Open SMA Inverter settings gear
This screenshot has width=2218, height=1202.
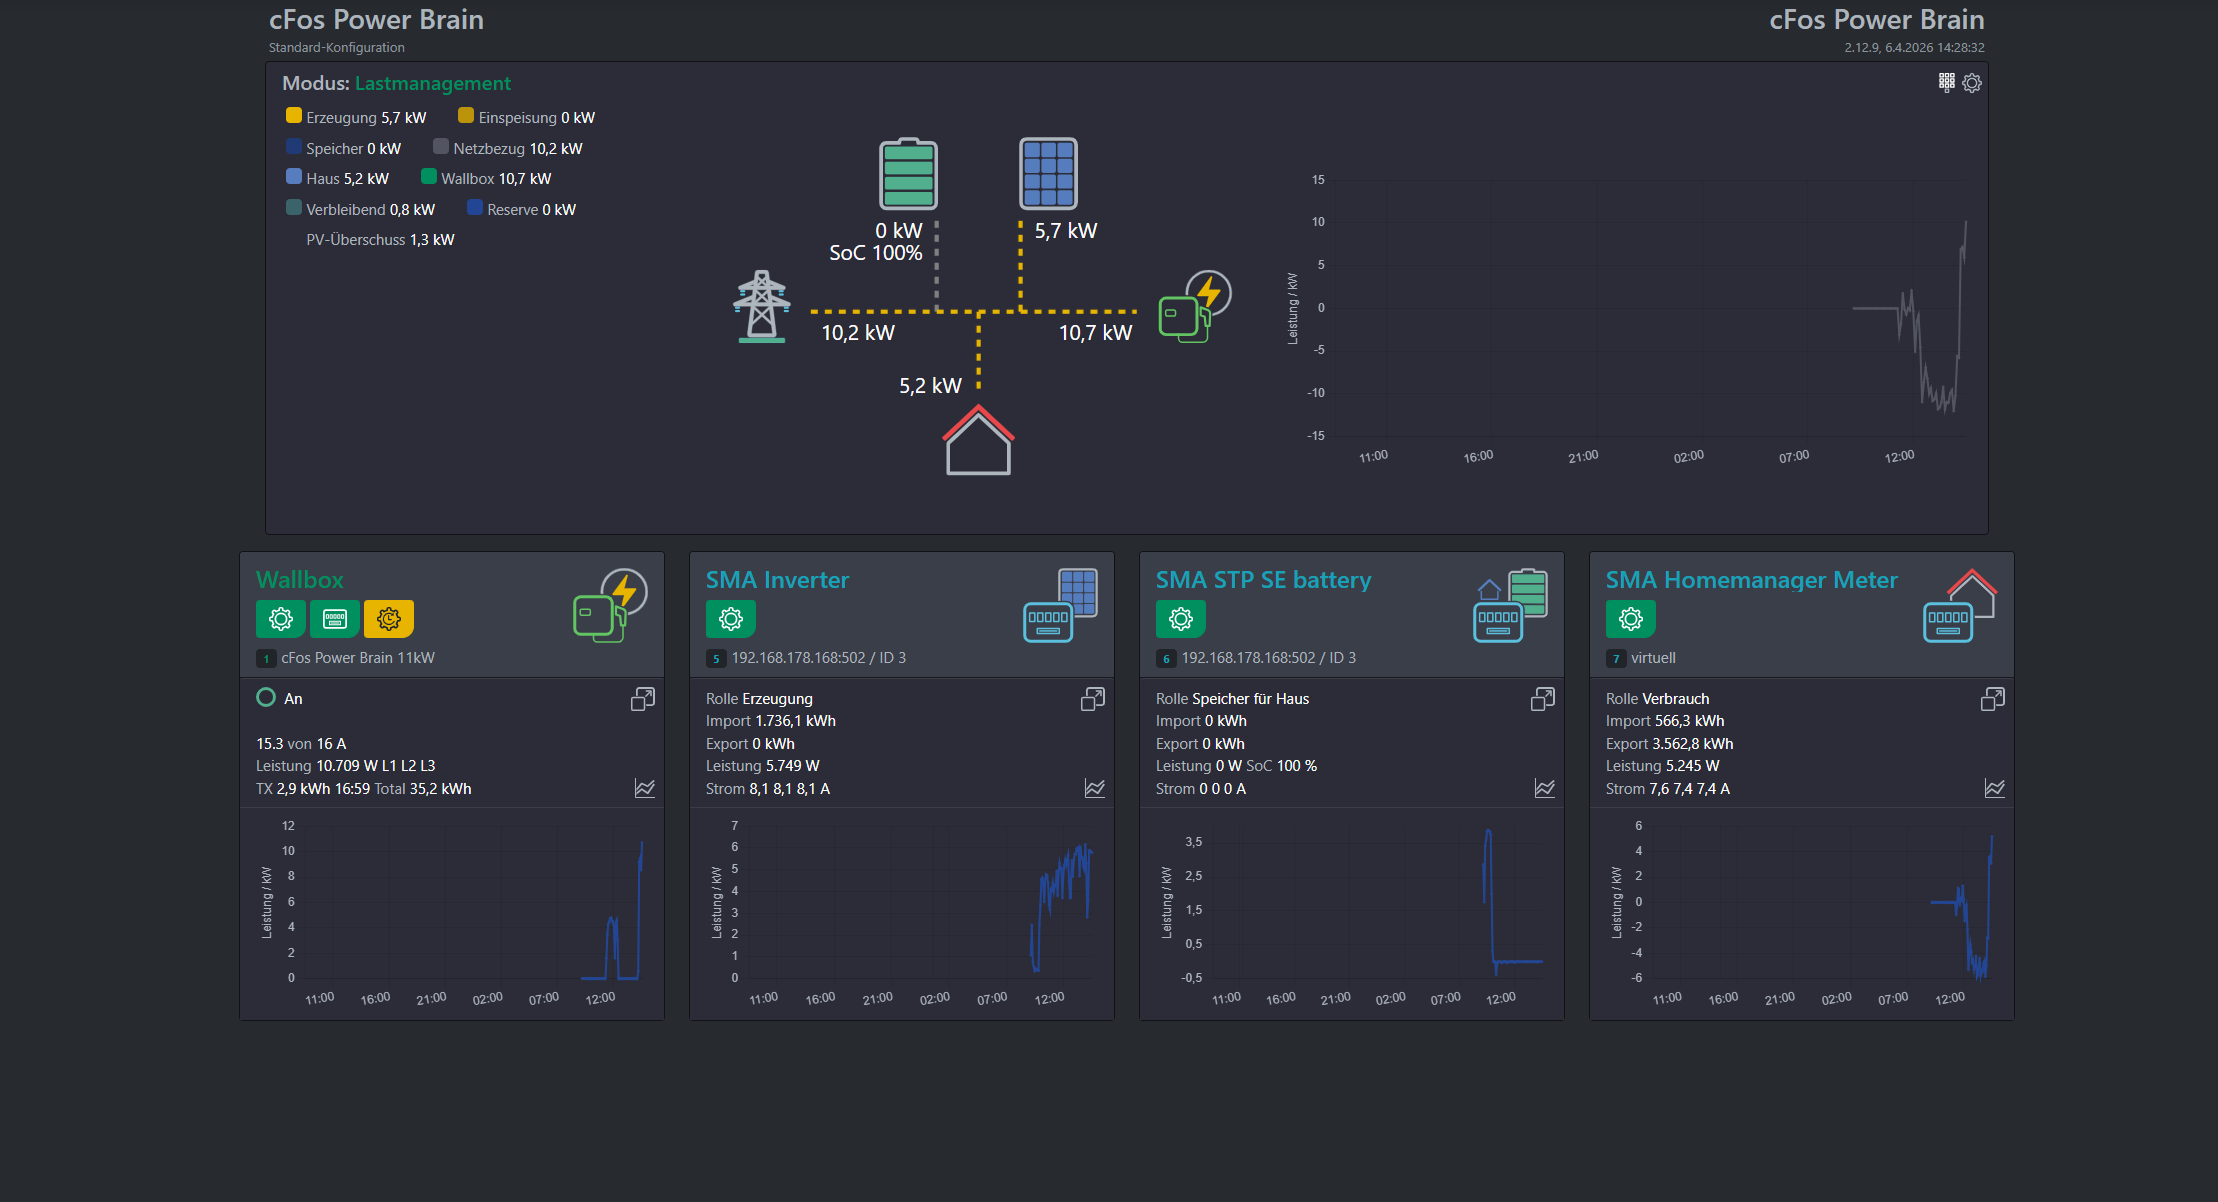[731, 619]
